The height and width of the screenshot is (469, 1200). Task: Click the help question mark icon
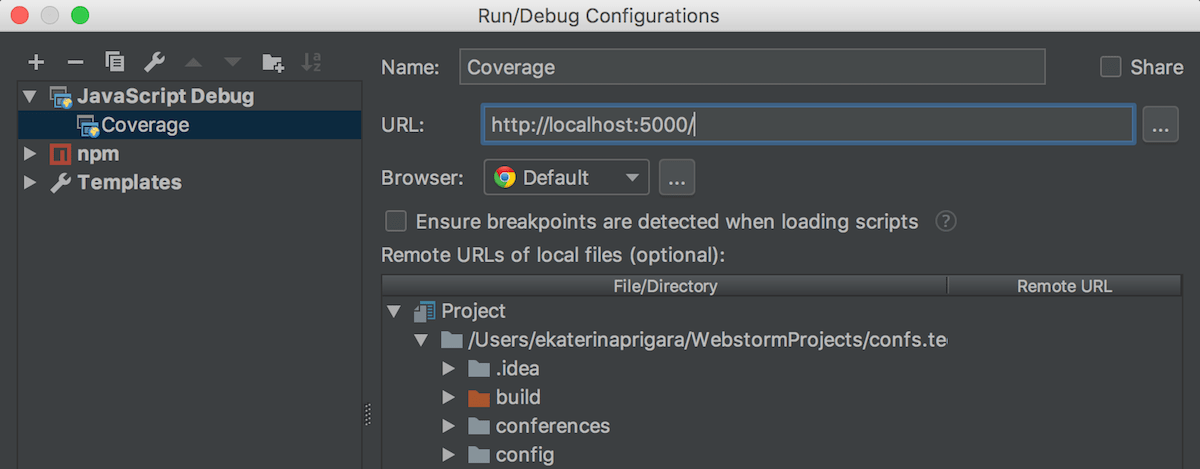(x=945, y=221)
